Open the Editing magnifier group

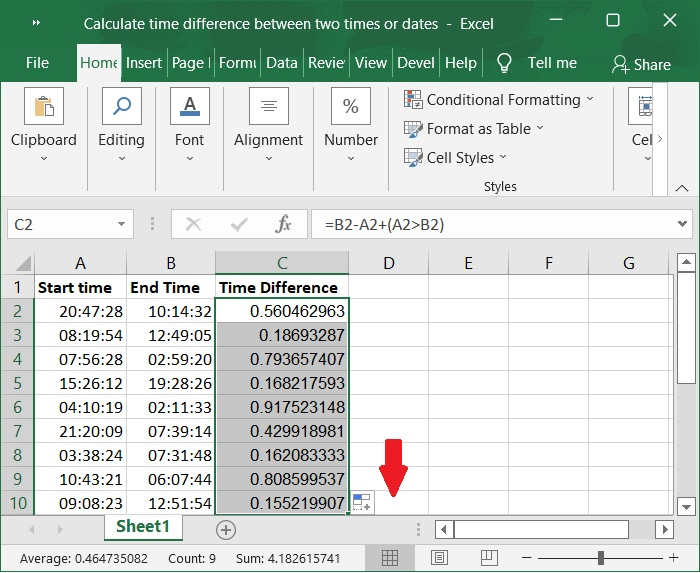pyautogui.click(x=121, y=107)
